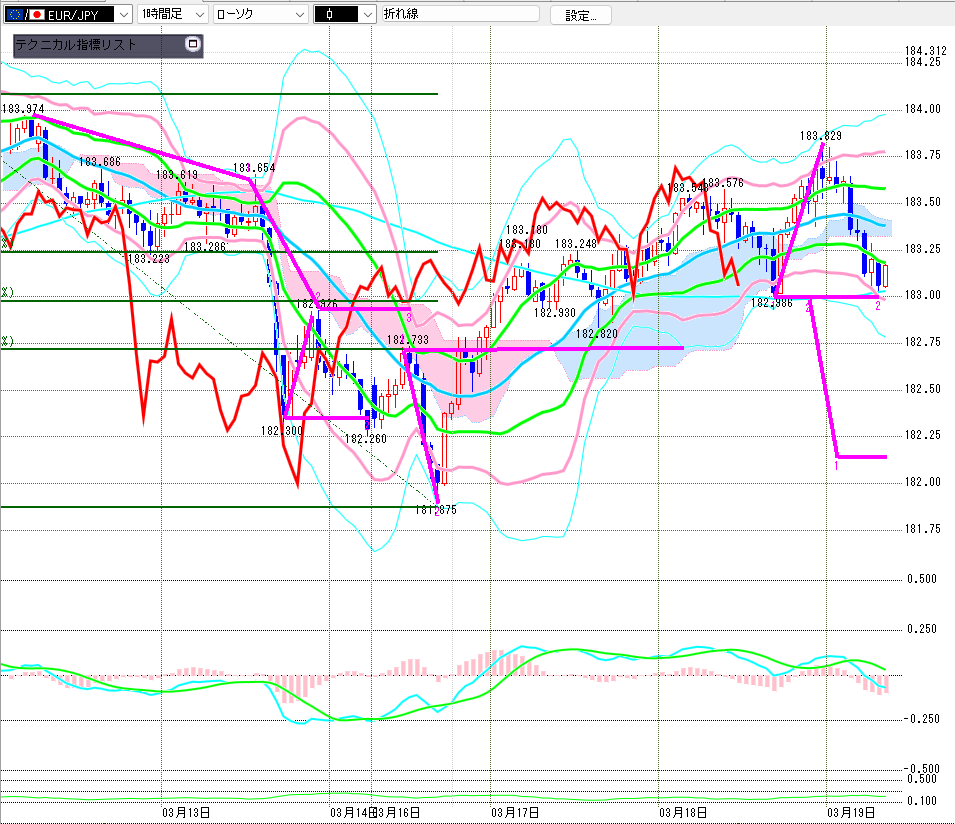Click the 183.829 high price label
The width and height of the screenshot is (955, 824).
(x=818, y=135)
